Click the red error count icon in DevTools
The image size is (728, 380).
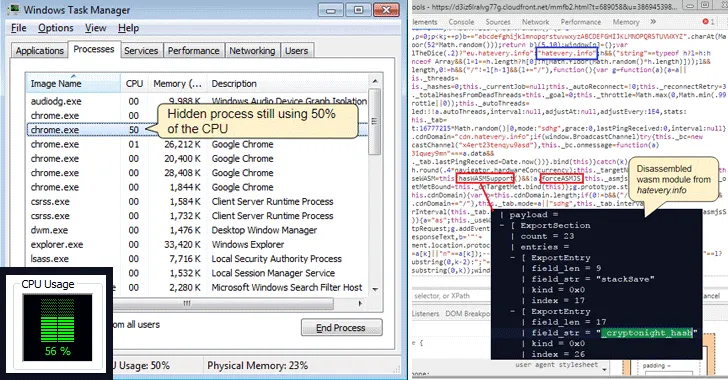pyautogui.click(x=705, y=21)
